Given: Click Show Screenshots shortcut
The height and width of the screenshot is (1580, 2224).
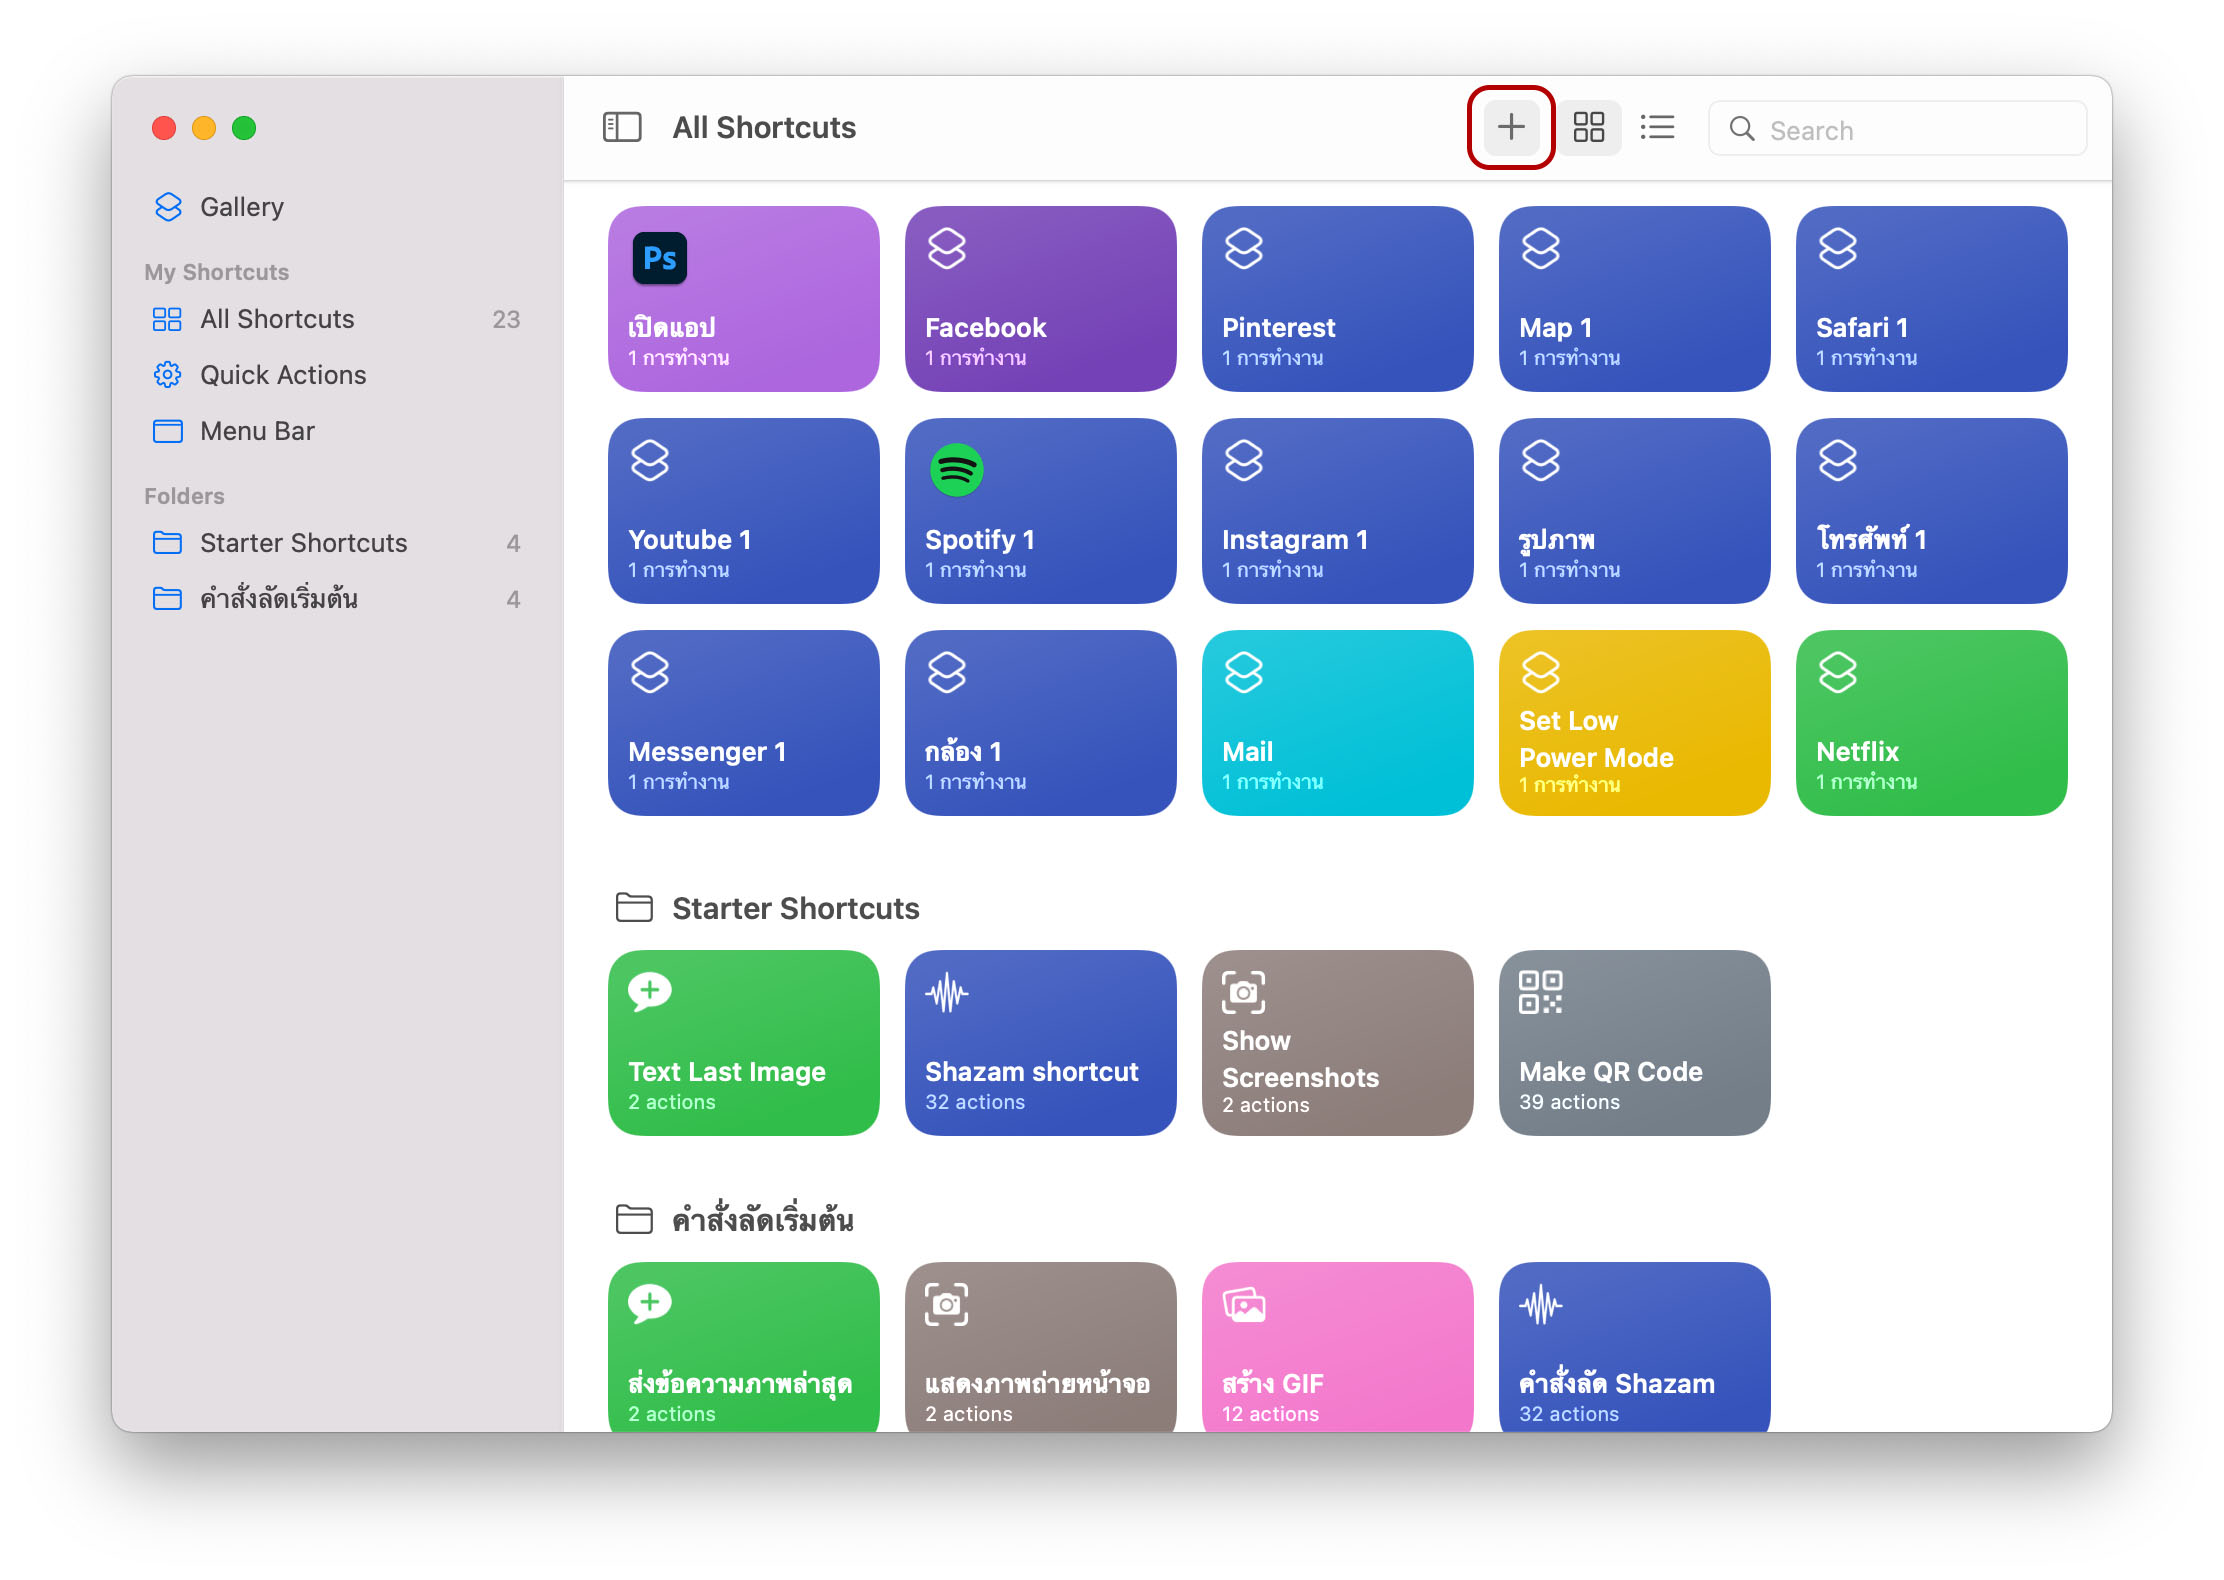Looking at the screenshot, I should point(1337,1043).
